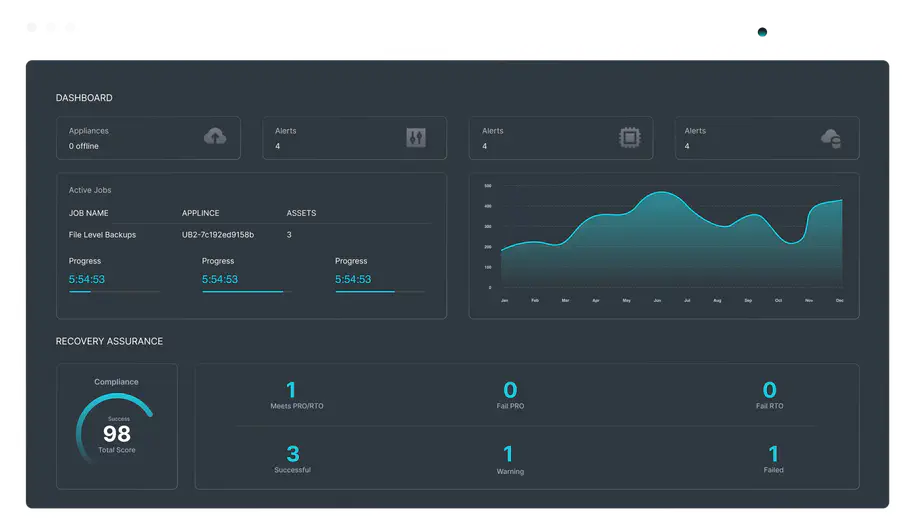Viewport: 915px width, 529px height.
Task: Click the Compliance gauge showing score 98
Action: point(117,432)
